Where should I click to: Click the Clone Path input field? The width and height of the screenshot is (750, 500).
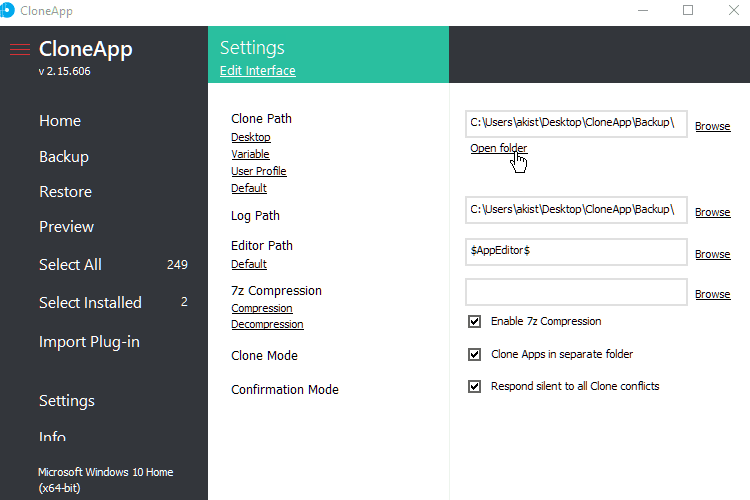coord(576,124)
